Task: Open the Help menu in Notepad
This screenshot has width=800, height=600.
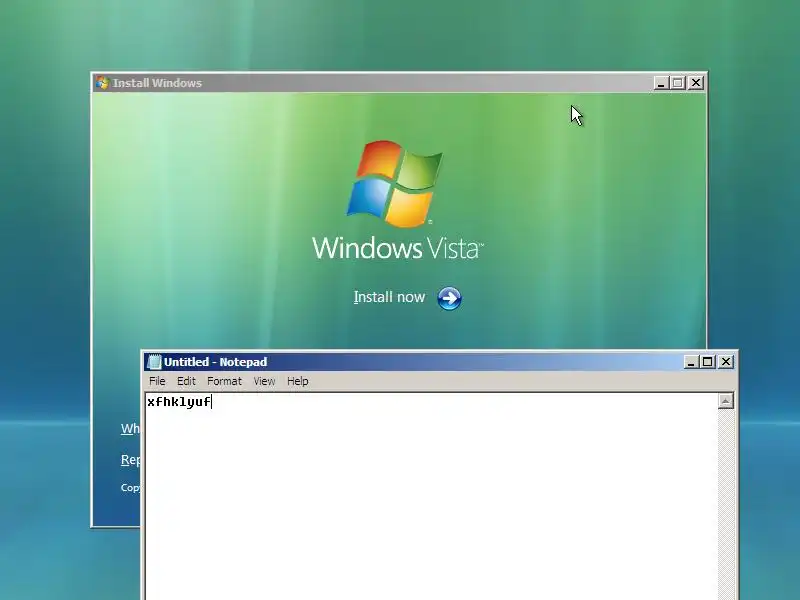Action: point(297,381)
